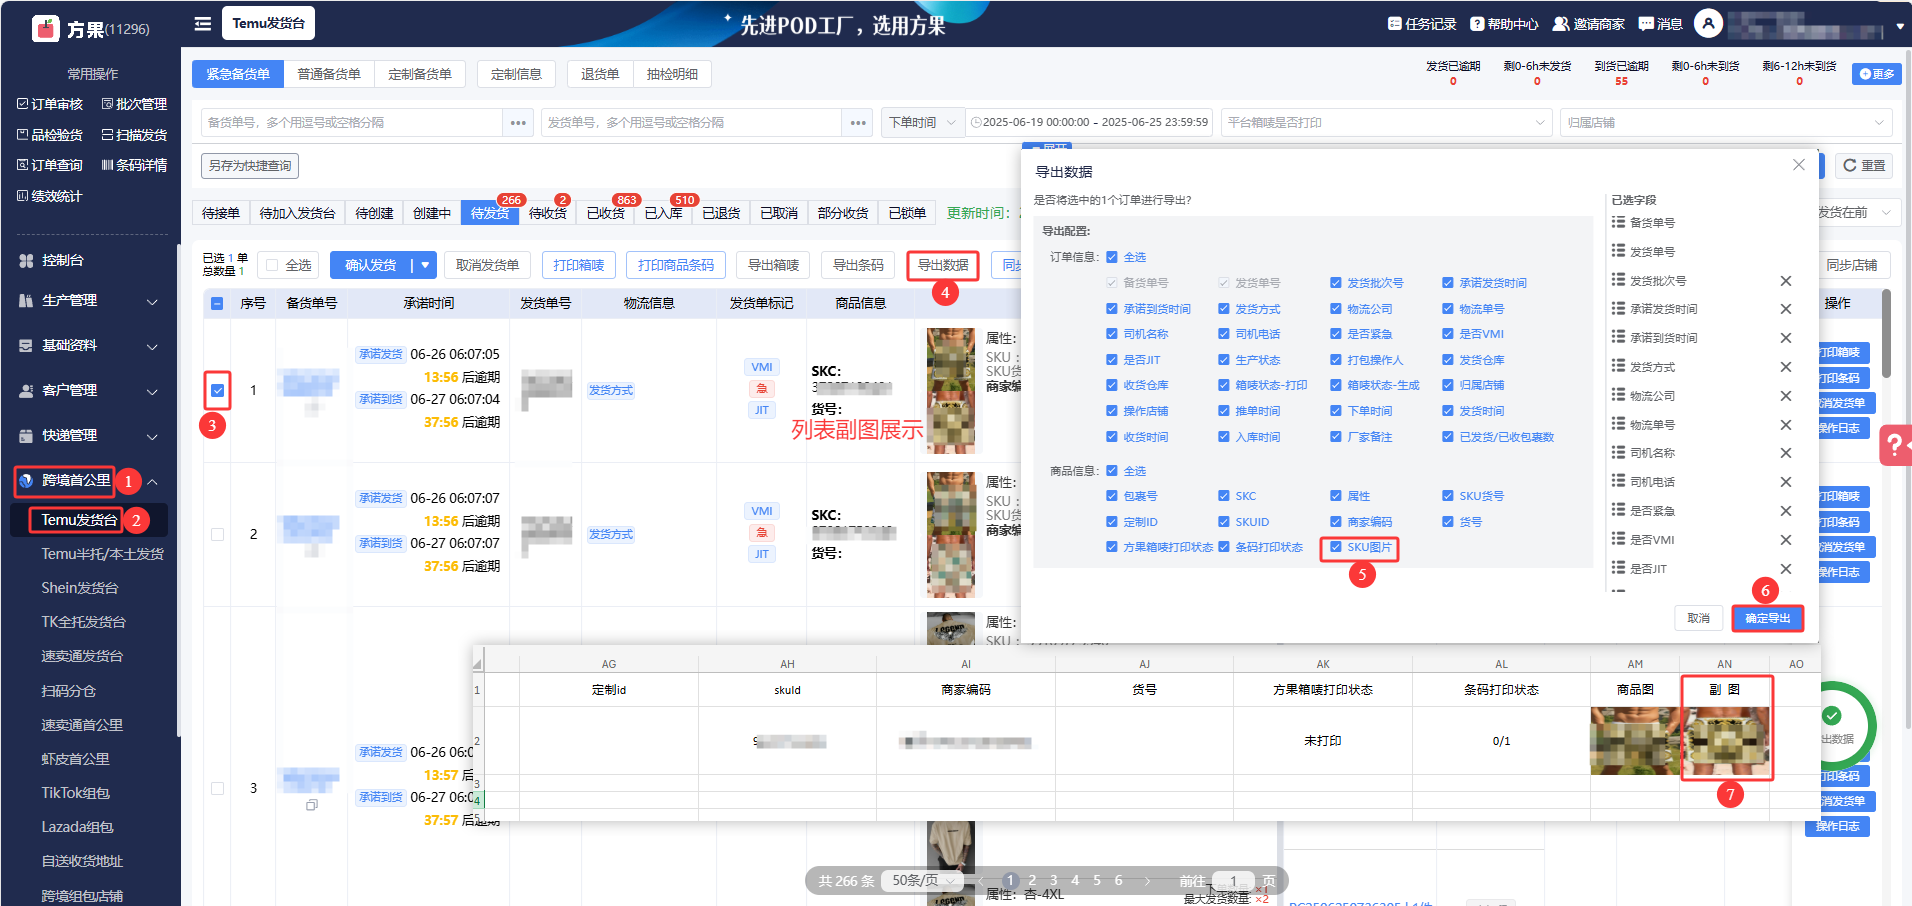1912x906 pixels.
Task: Close the 导出数据 dialog
Action: pos(1798,165)
